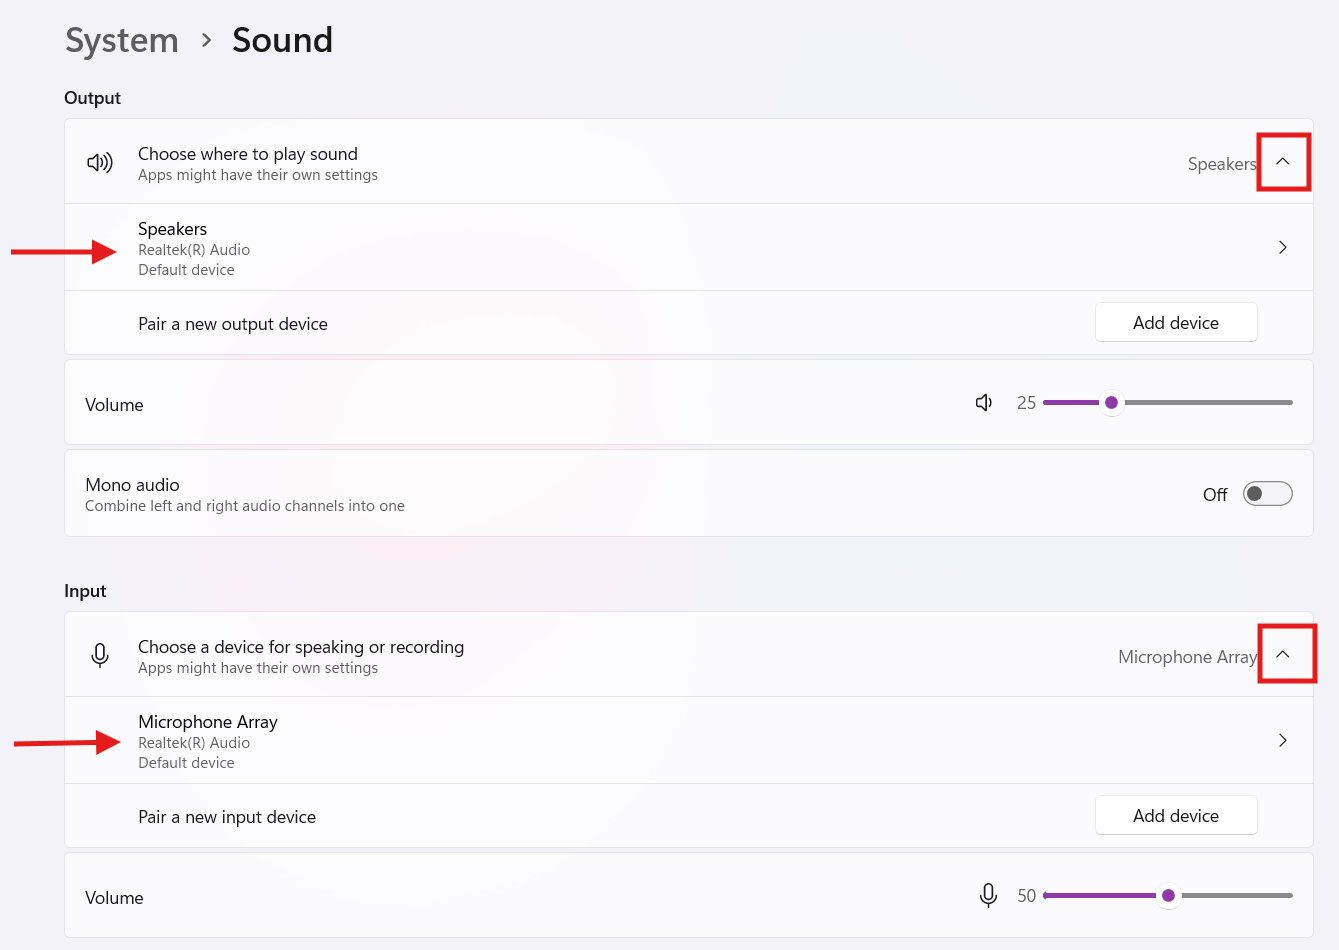Mute the microphone using the input volume icon
Image resolution: width=1339 pixels, height=950 pixels.
point(988,895)
